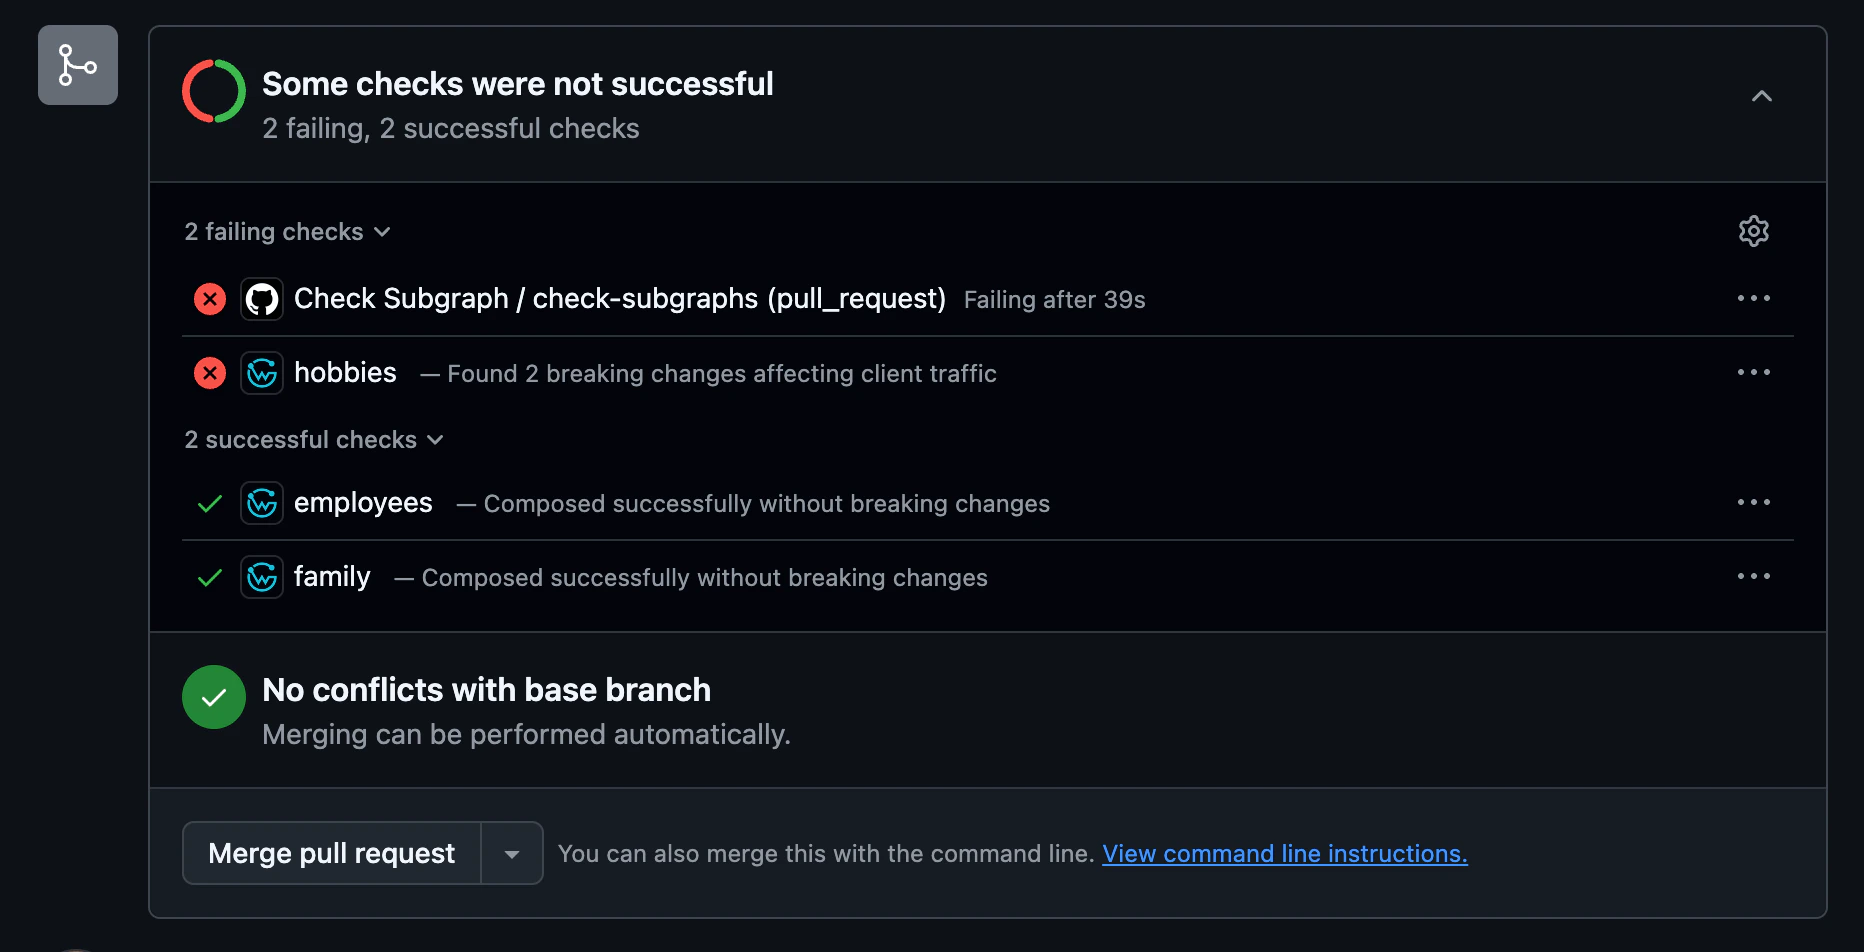Click the git branch icon in the sidebar
This screenshot has width=1864, height=952.
click(77, 64)
